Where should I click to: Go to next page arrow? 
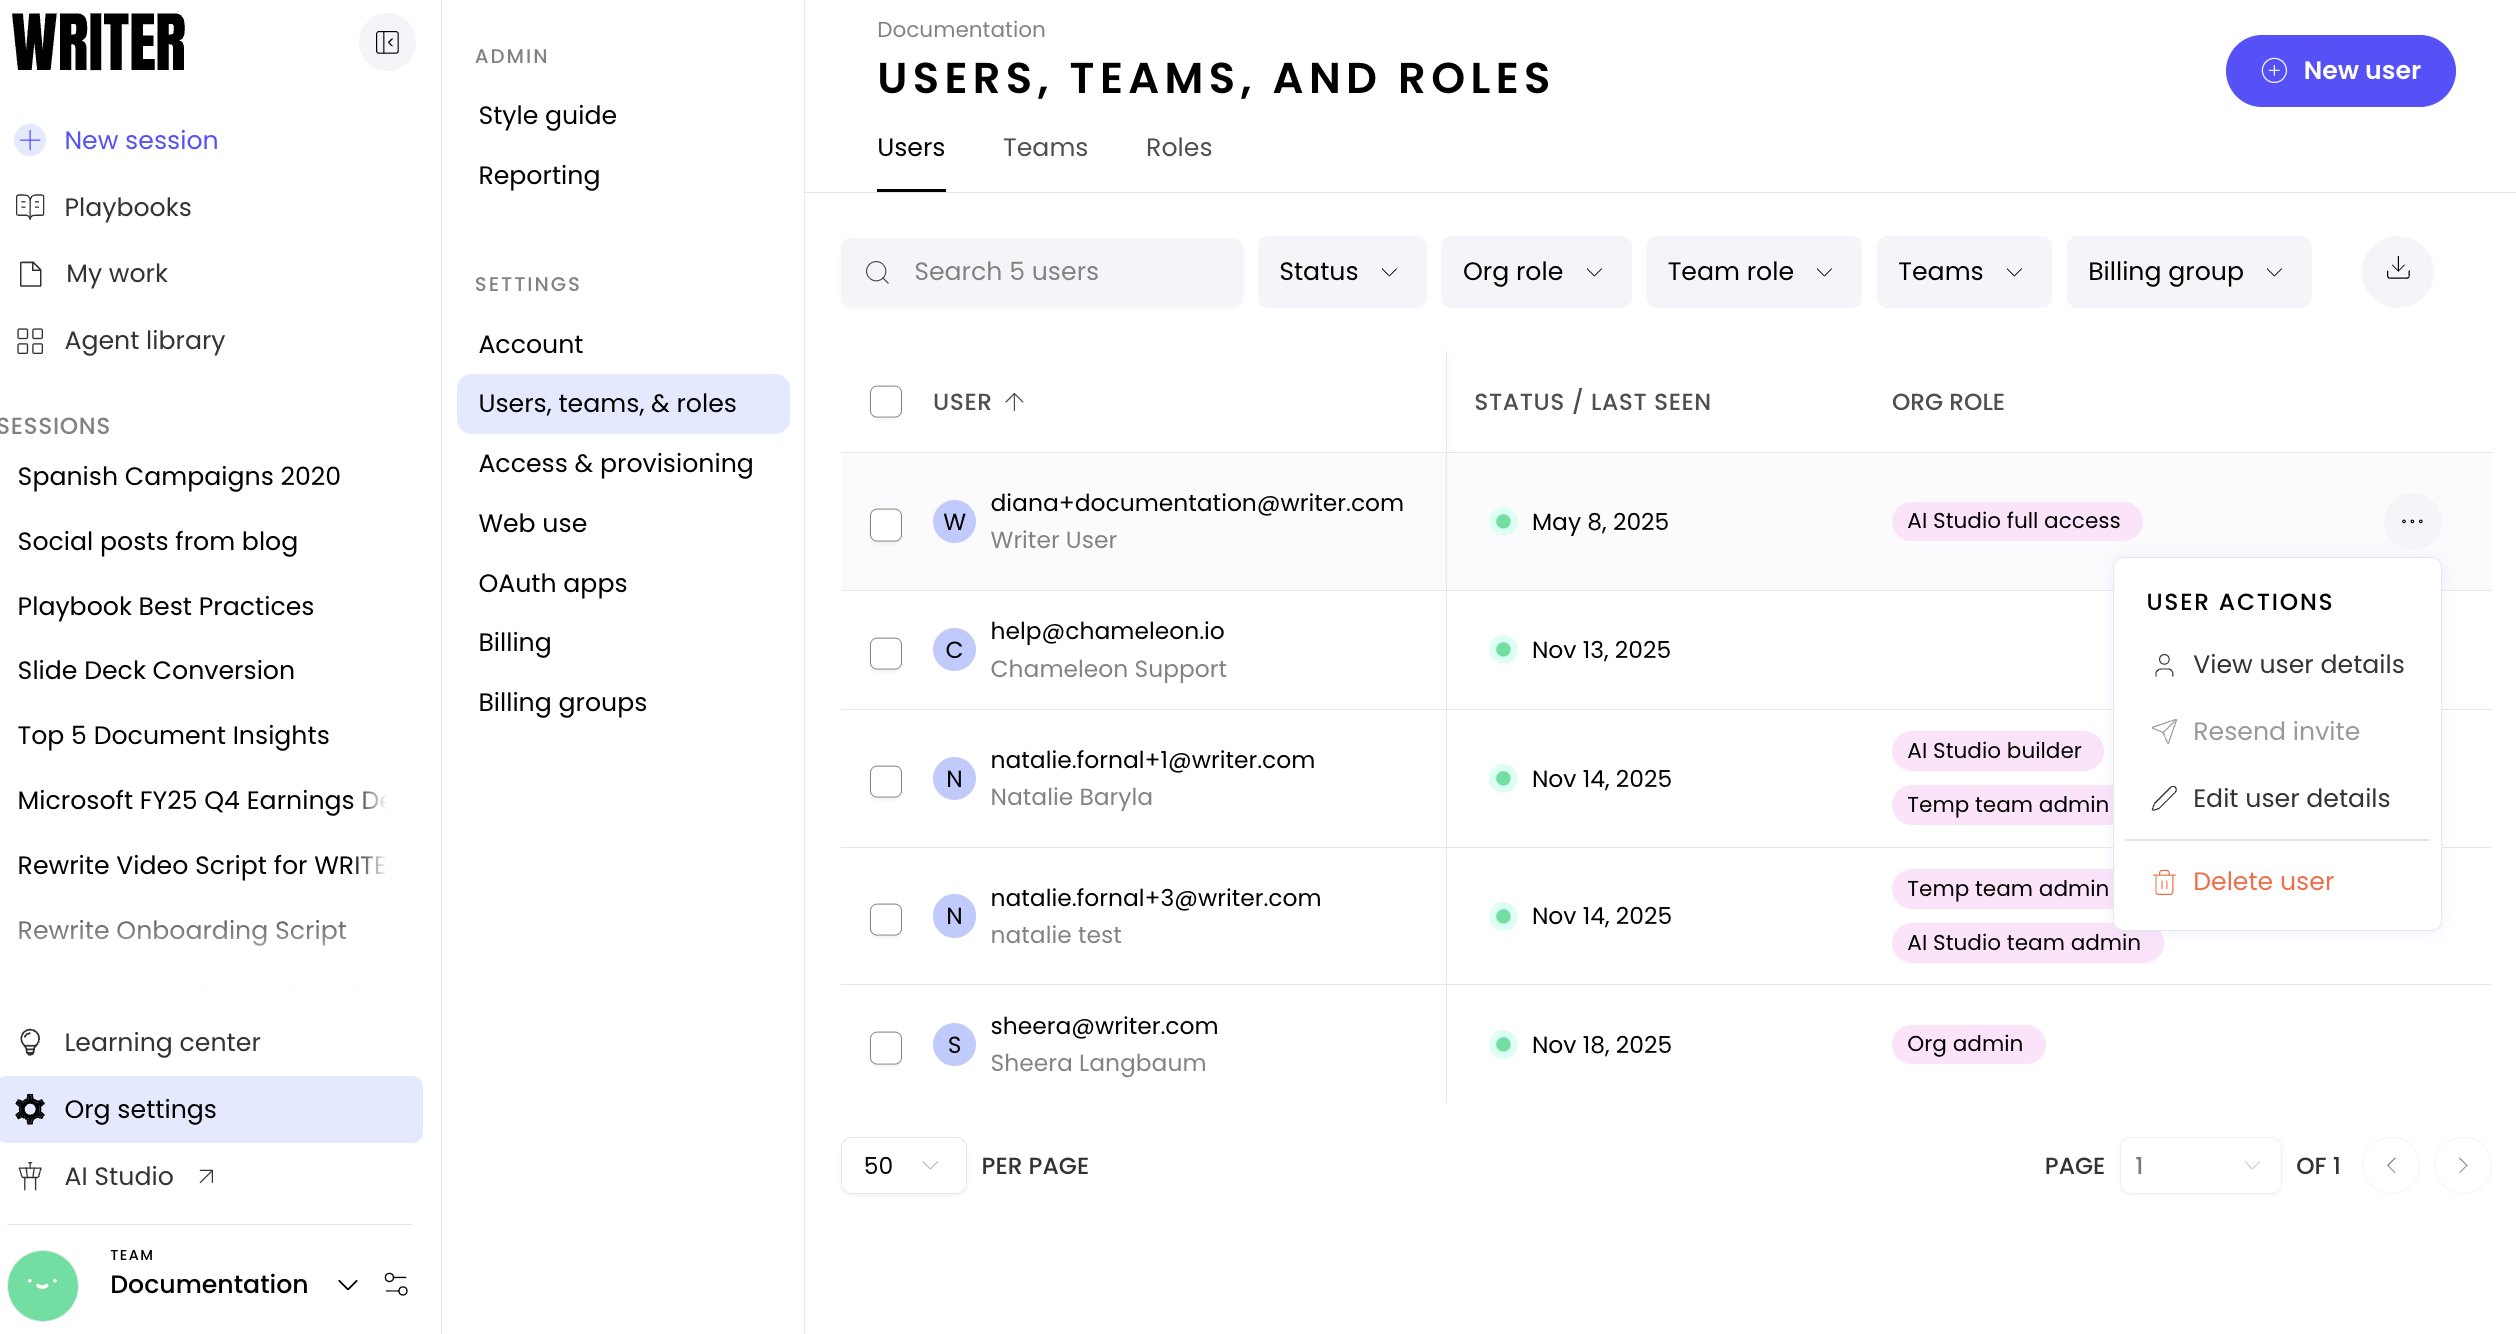[2462, 1165]
